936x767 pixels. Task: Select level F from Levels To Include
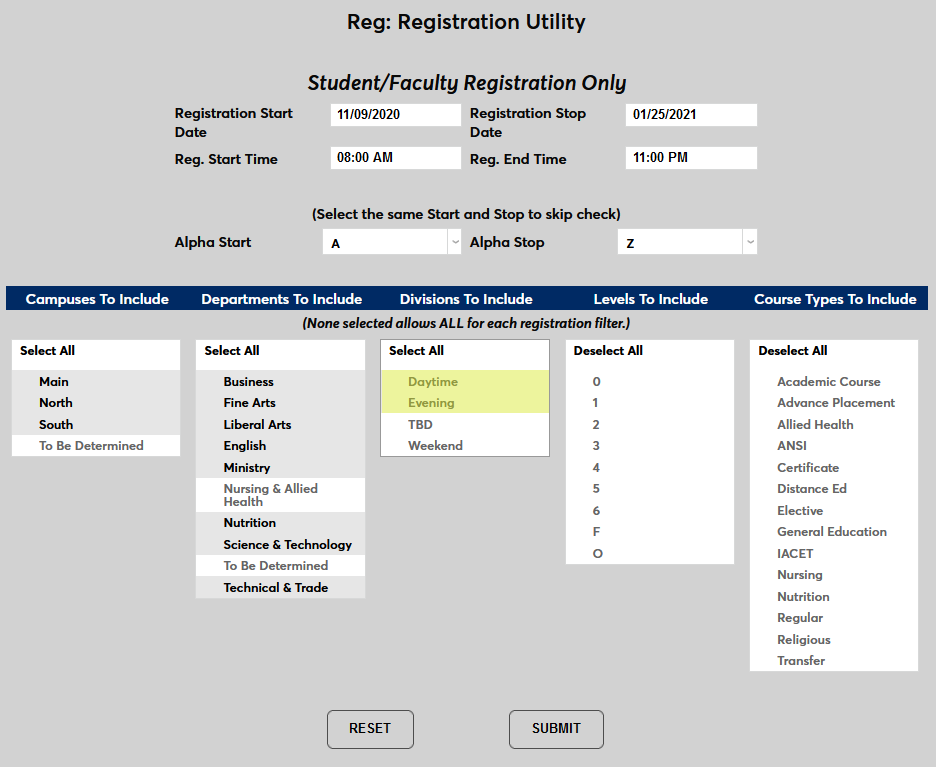[x=595, y=531]
